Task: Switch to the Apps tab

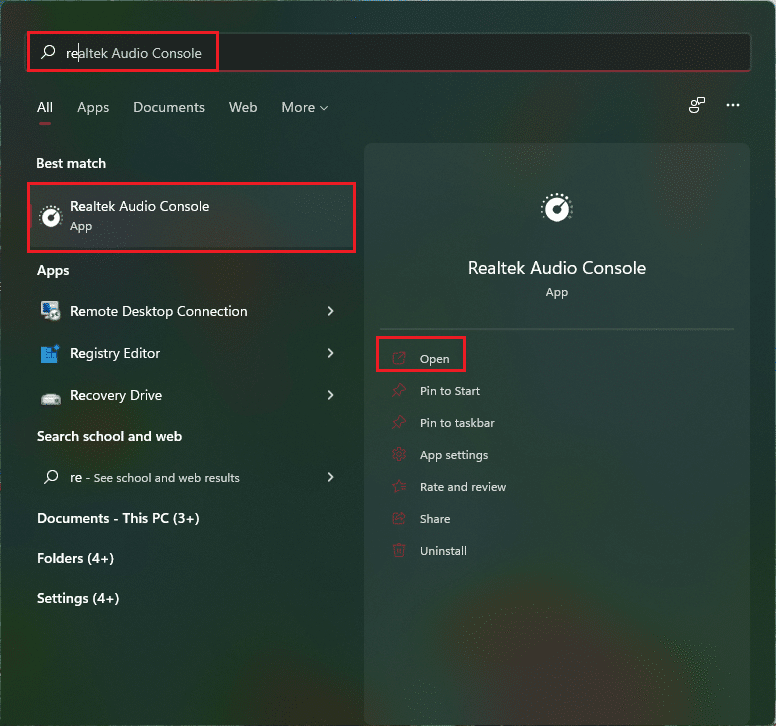Action: pyautogui.click(x=93, y=107)
